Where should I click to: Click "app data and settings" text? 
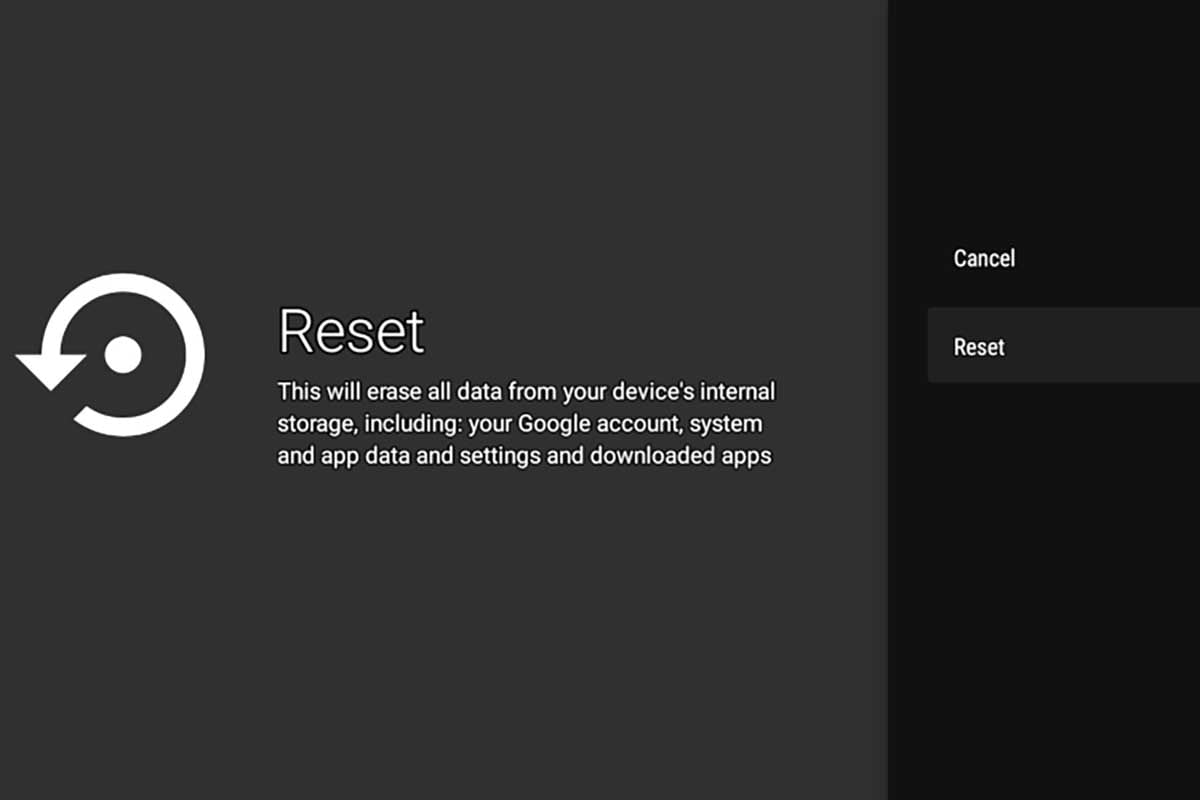pos(418,456)
